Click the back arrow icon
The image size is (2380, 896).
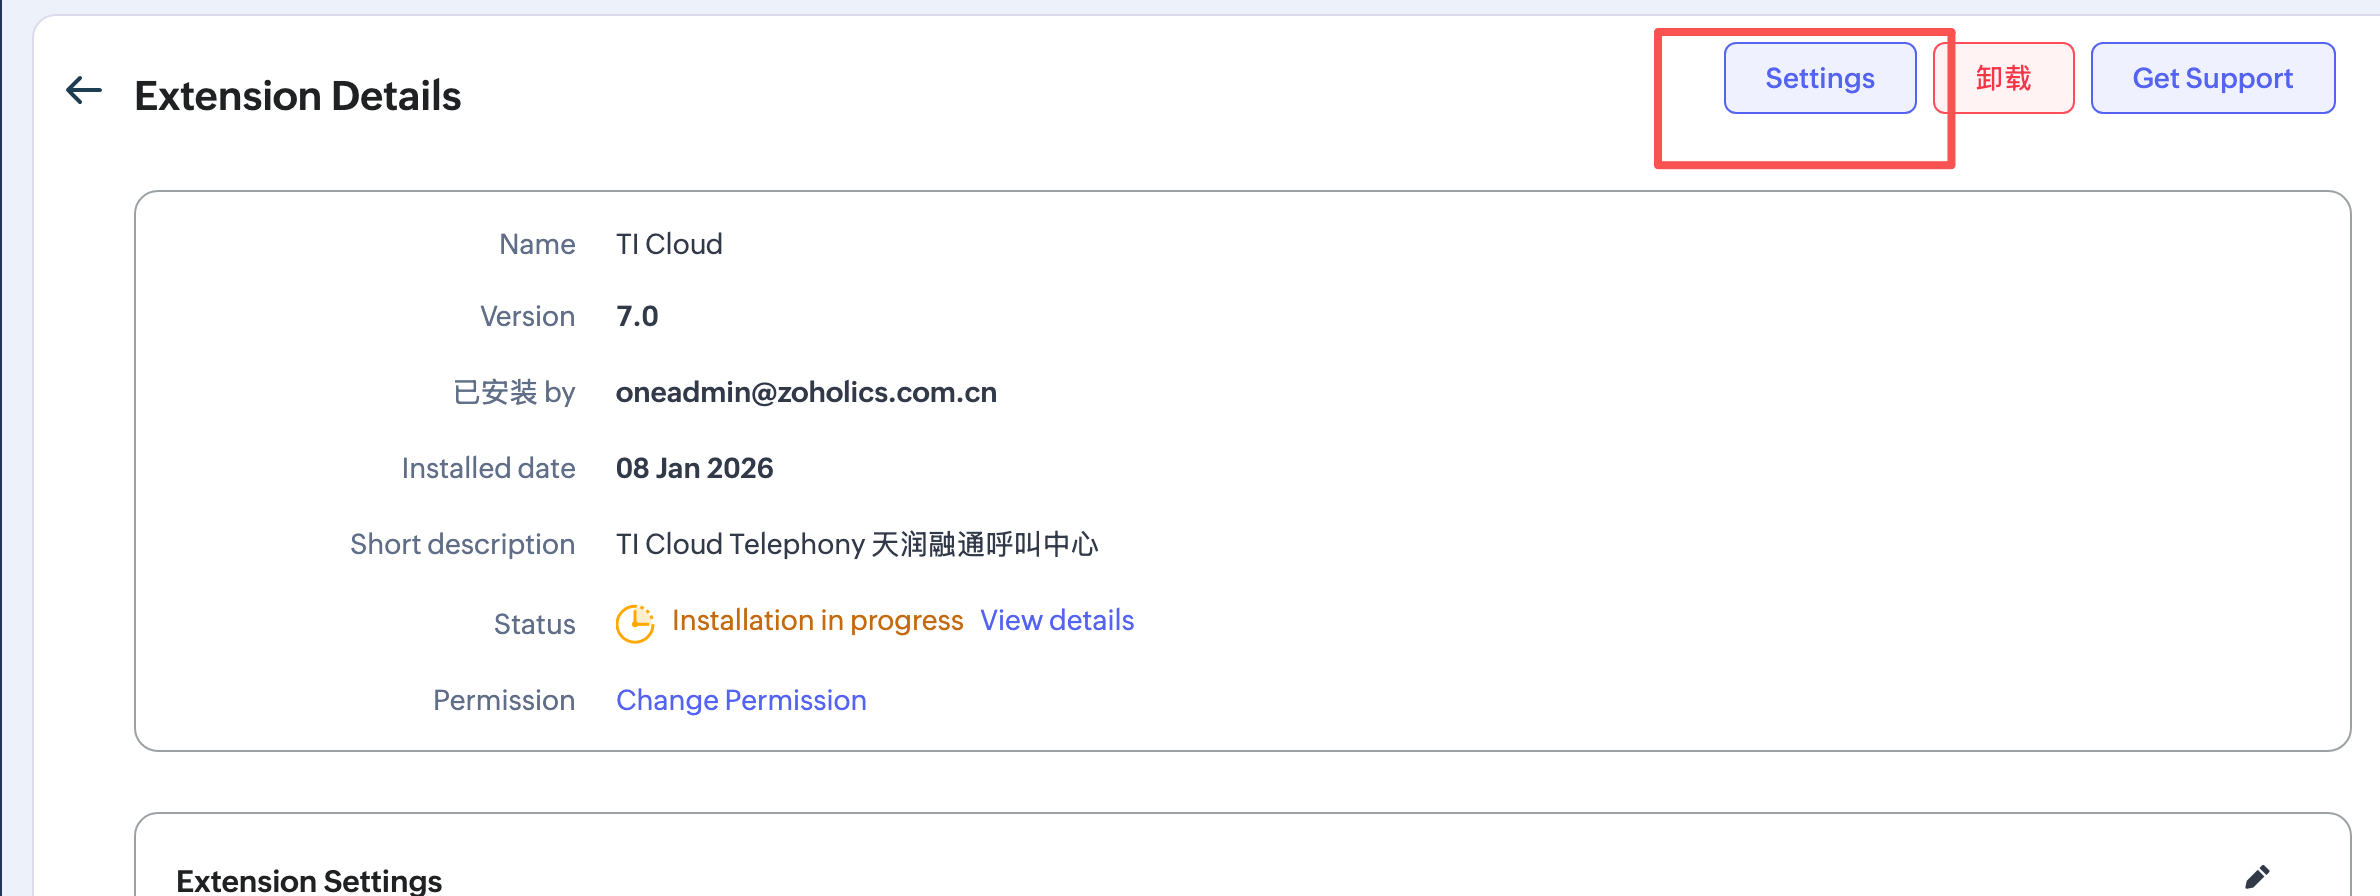pyautogui.click(x=84, y=91)
